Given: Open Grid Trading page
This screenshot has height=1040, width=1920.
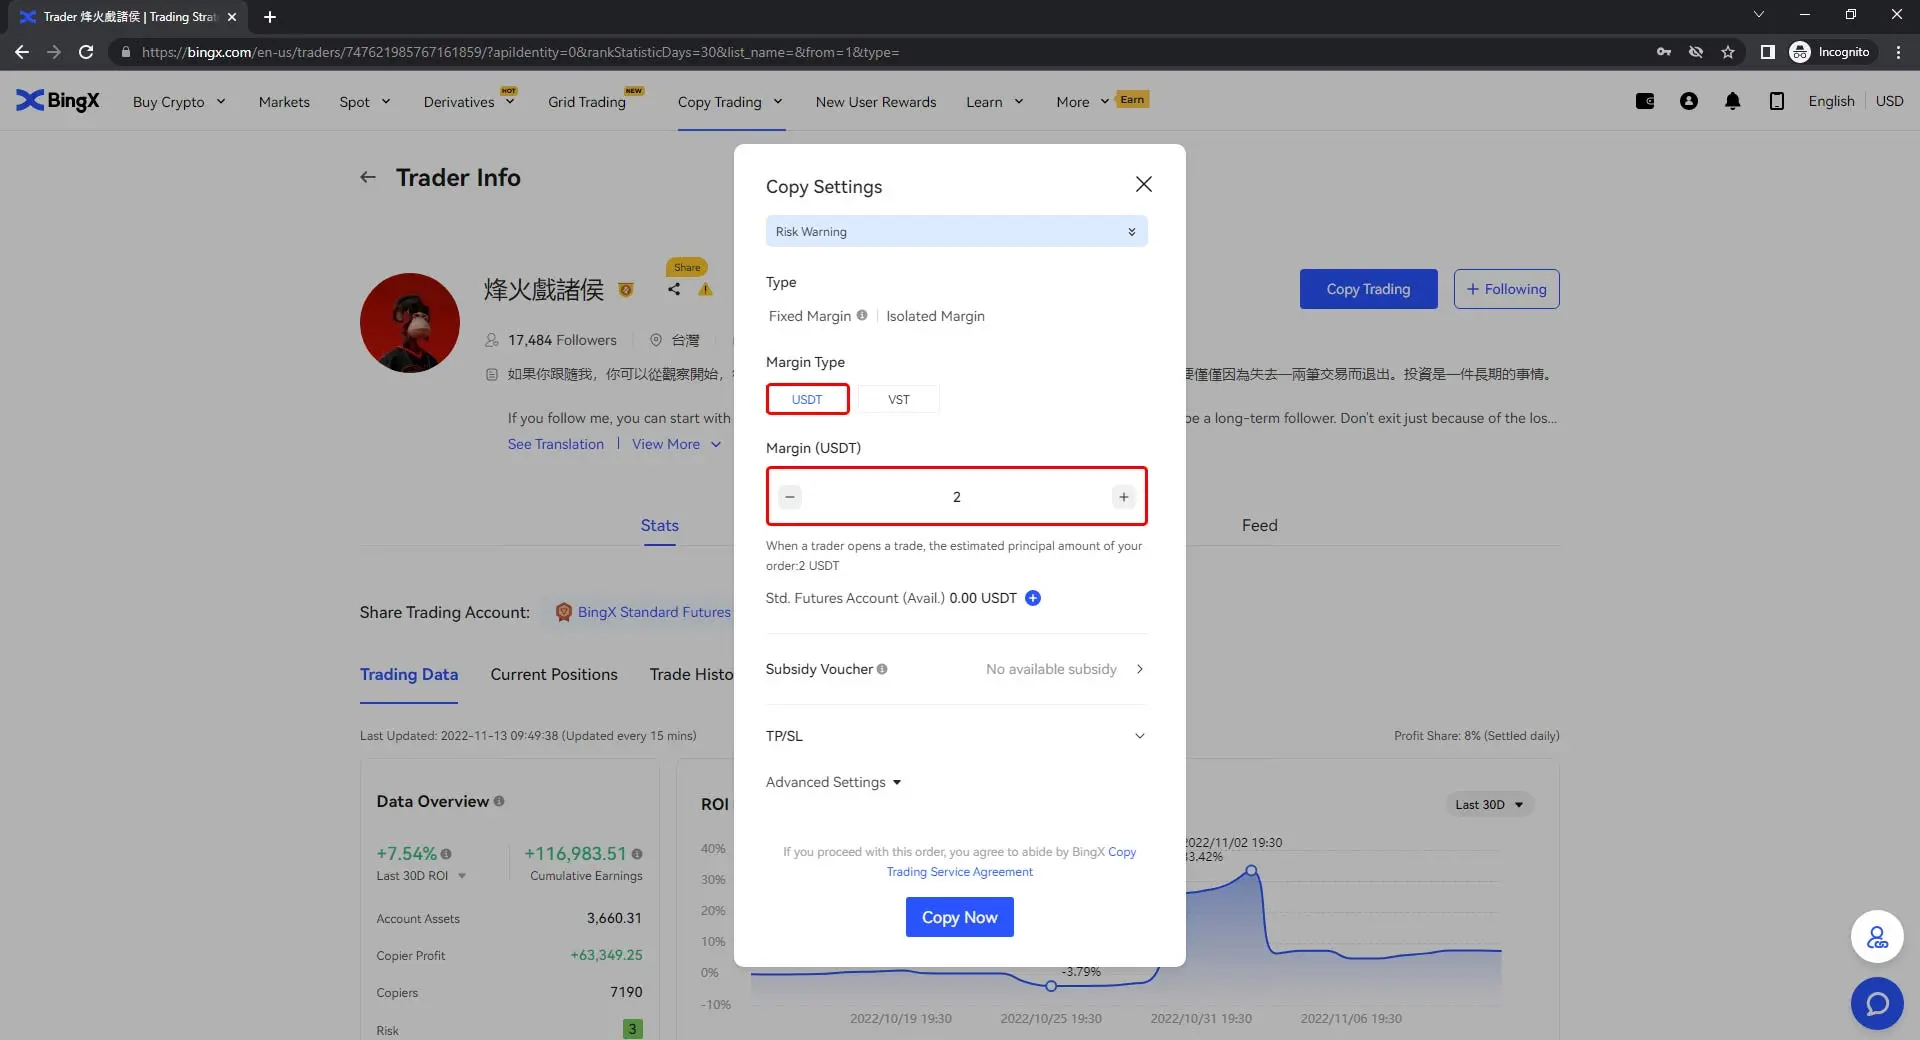Looking at the screenshot, I should (587, 102).
